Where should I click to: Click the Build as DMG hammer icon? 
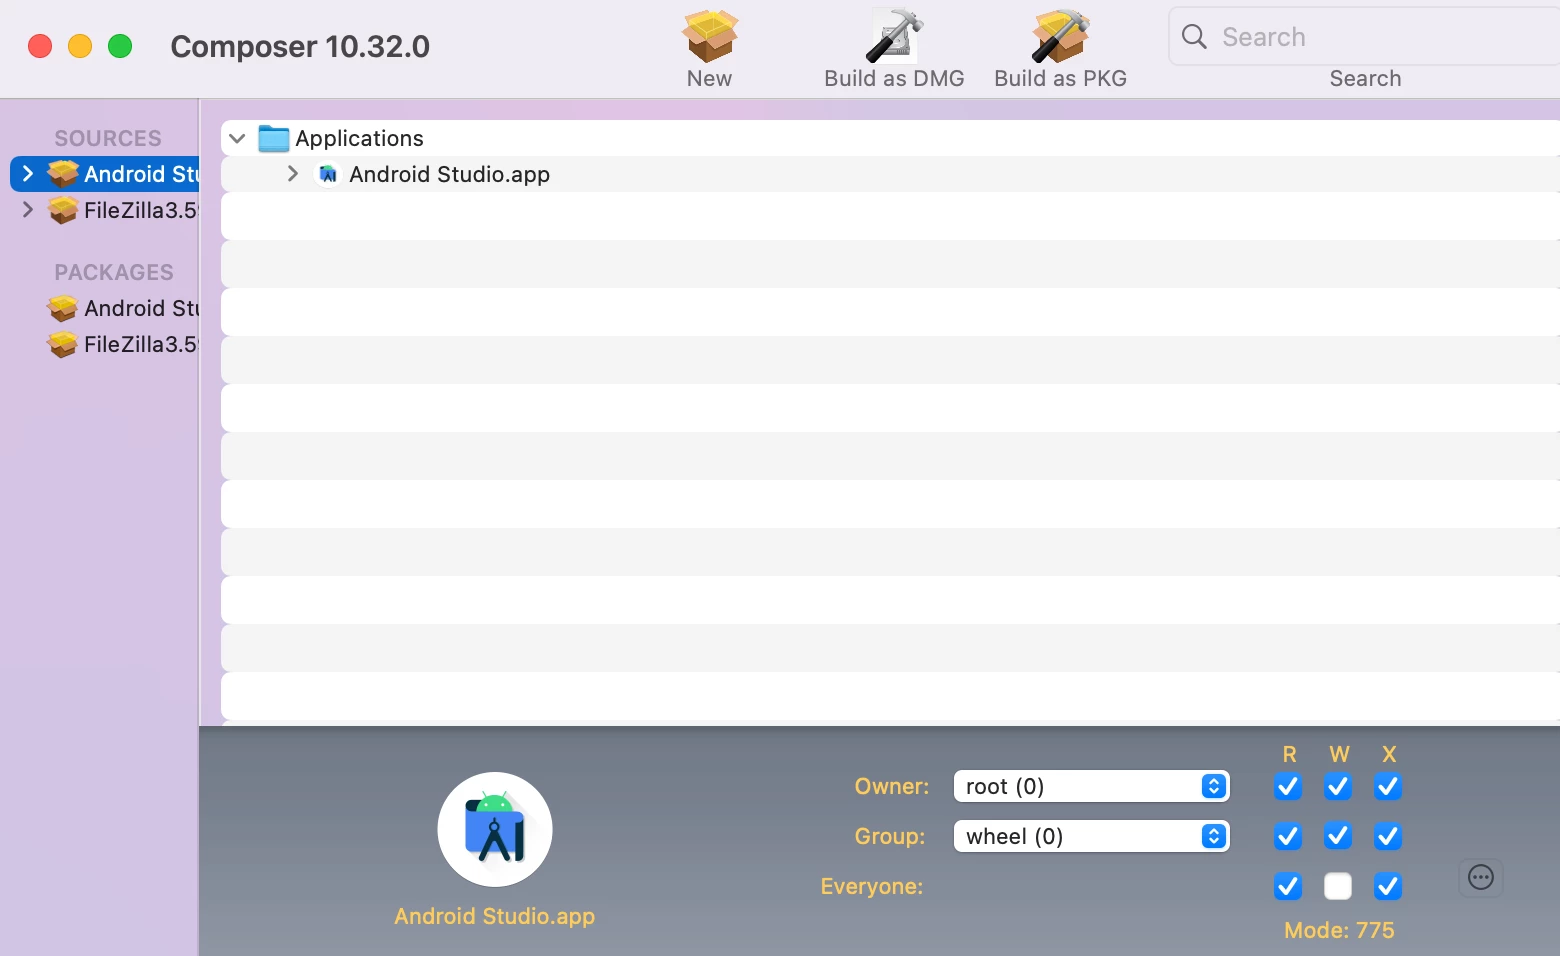point(894,36)
